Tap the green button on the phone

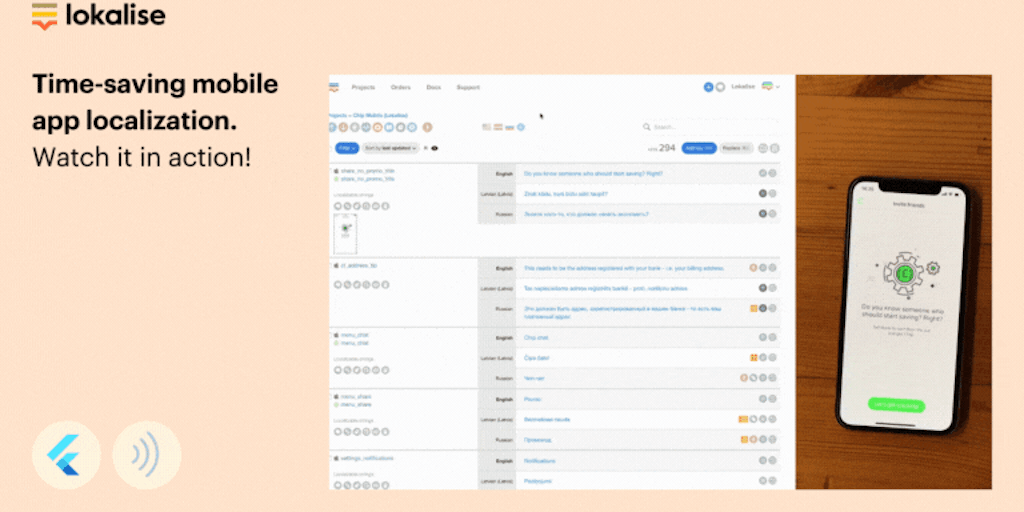pyautogui.click(x=896, y=405)
